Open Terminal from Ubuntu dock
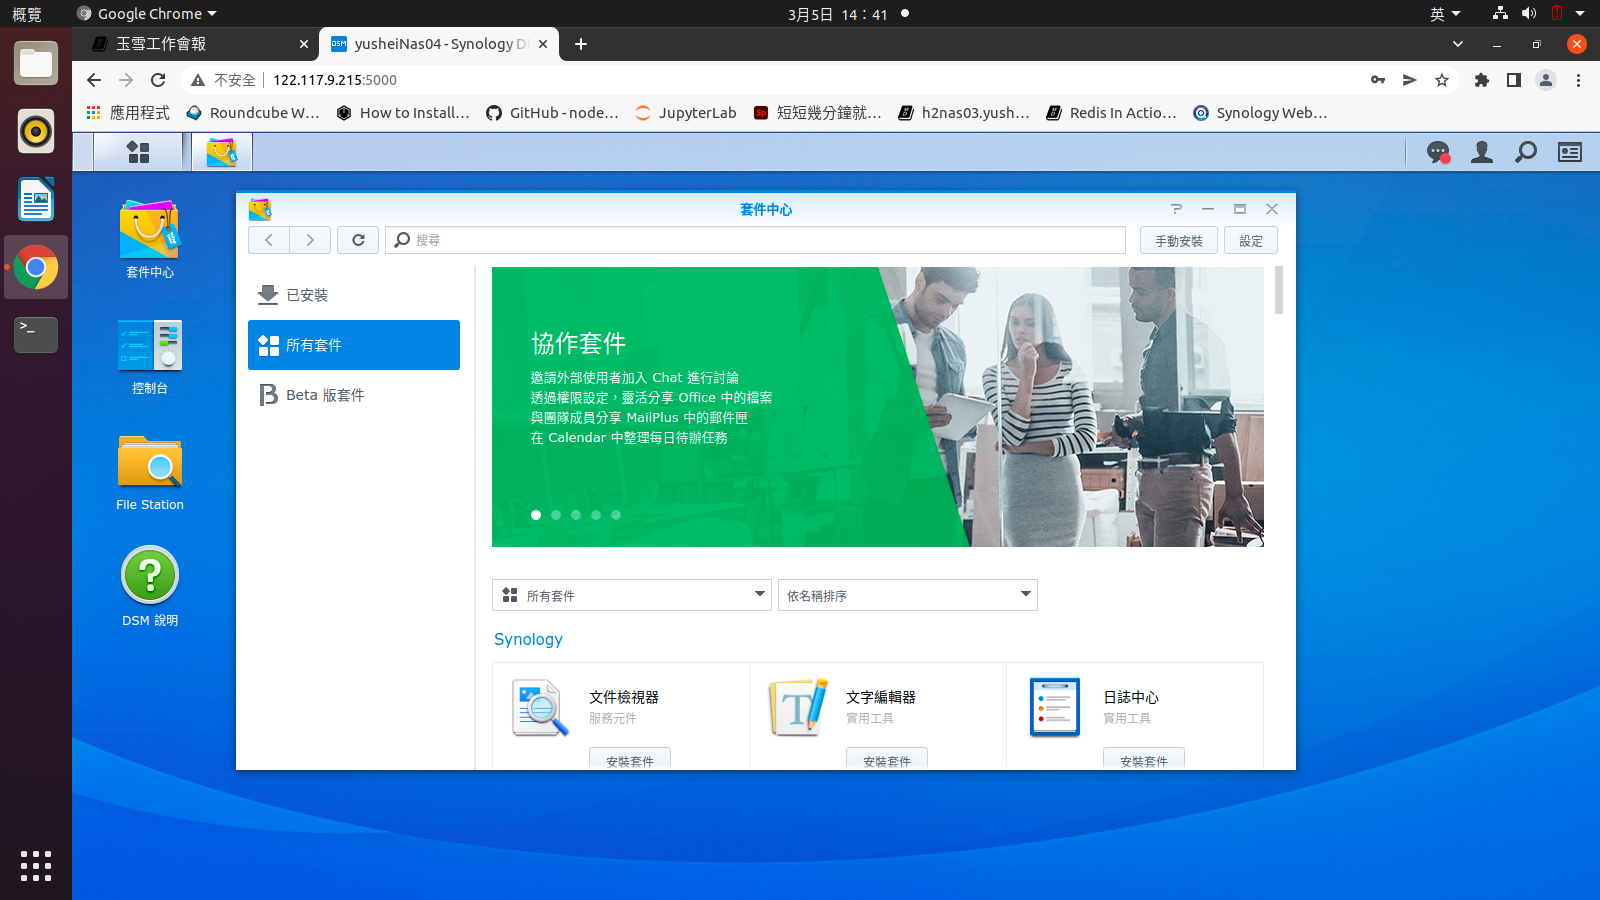The height and width of the screenshot is (900, 1600). 36,335
